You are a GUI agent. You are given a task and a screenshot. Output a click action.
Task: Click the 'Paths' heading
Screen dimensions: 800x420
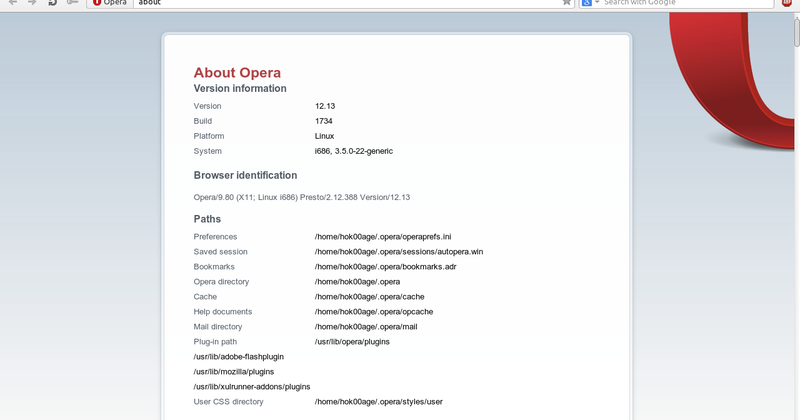tap(207, 219)
